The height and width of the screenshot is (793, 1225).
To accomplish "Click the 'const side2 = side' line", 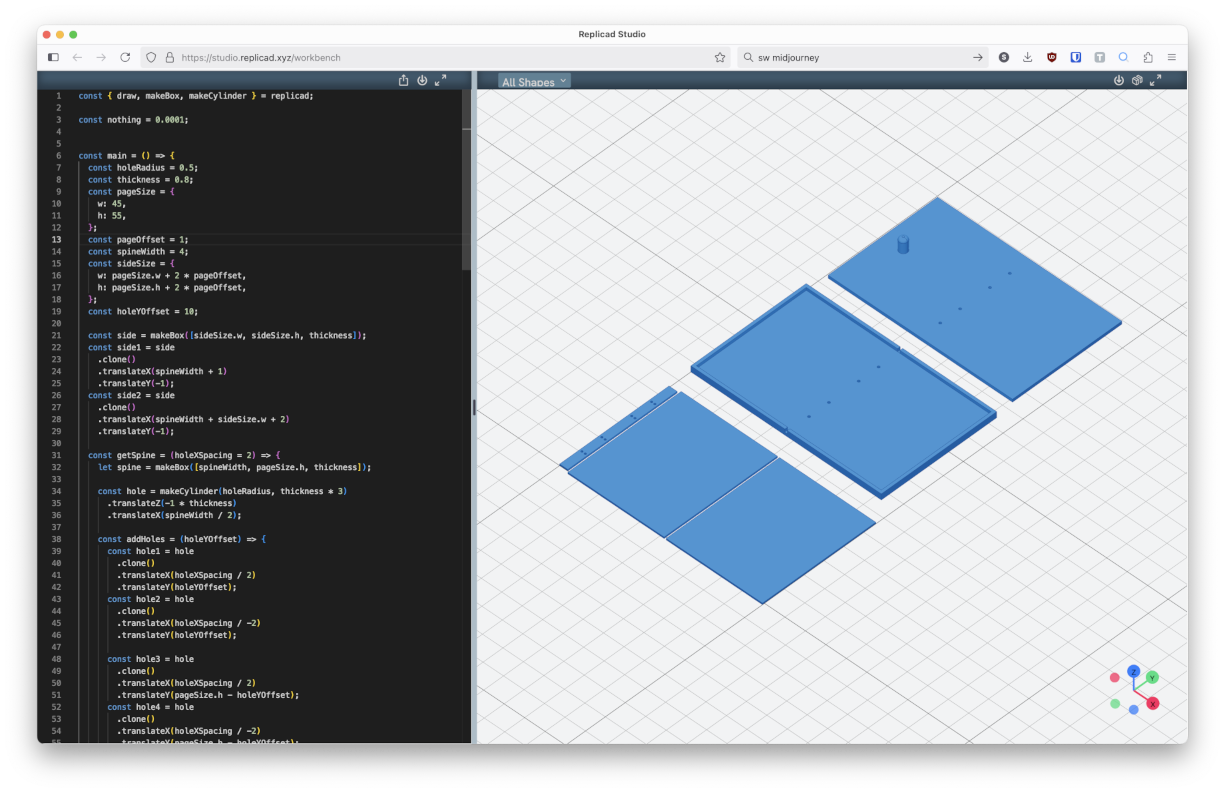I will pyautogui.click(x=131, y=395).
